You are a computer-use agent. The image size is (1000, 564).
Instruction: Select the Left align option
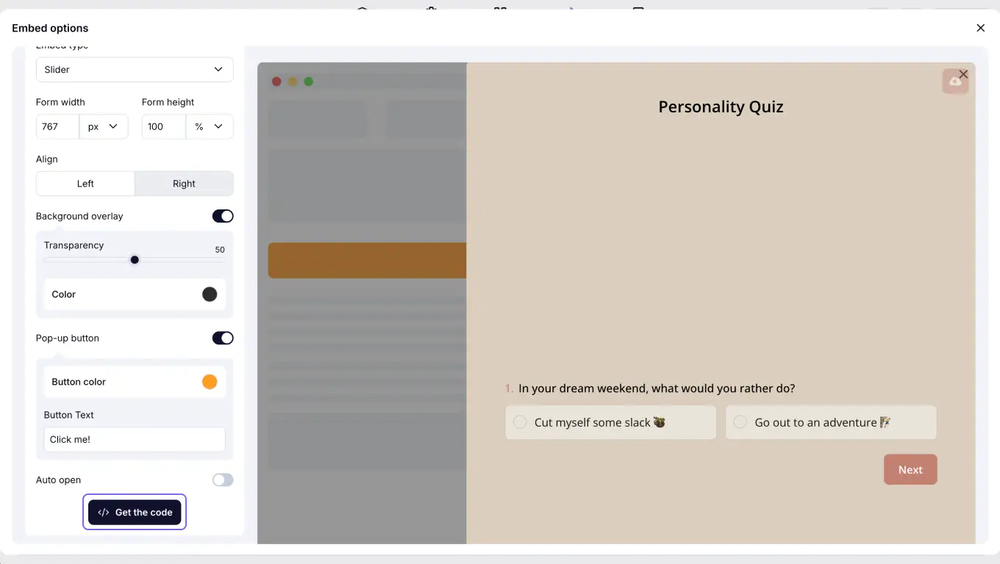point(85,184)
